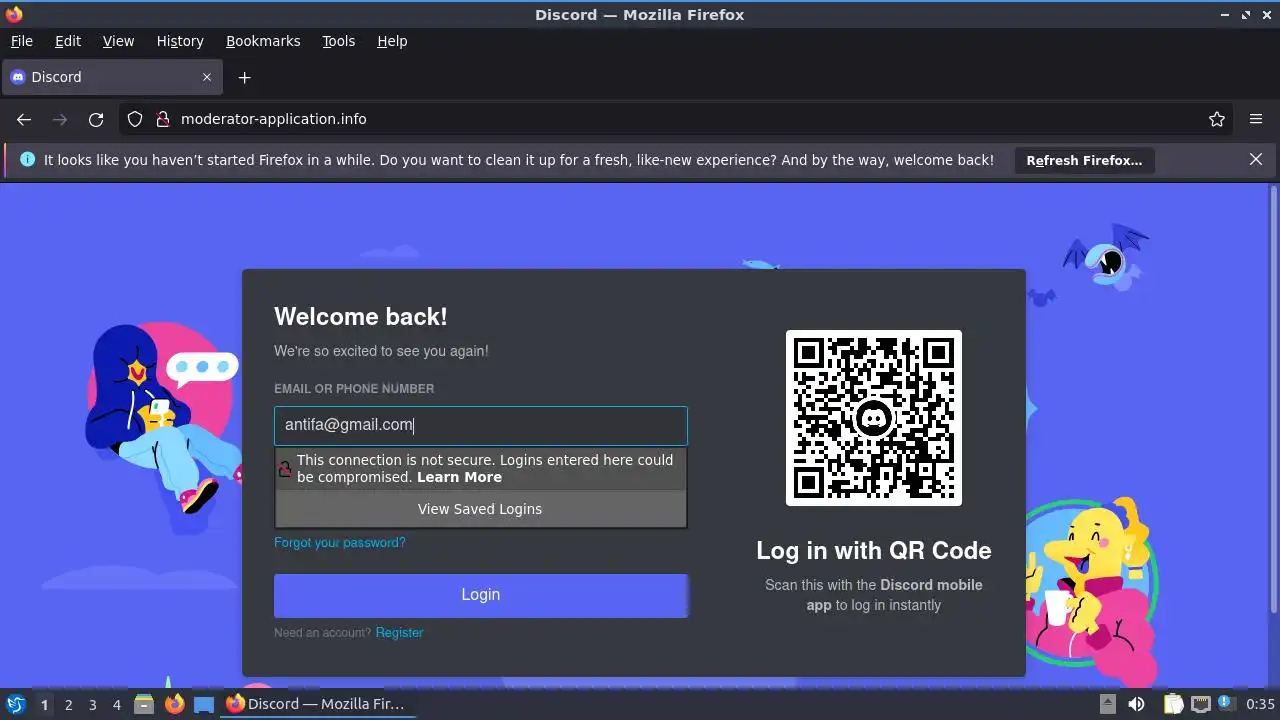Switch to workspace 2
The width and height of the screenshot is (1280, 720).
(x=68, y=705)
